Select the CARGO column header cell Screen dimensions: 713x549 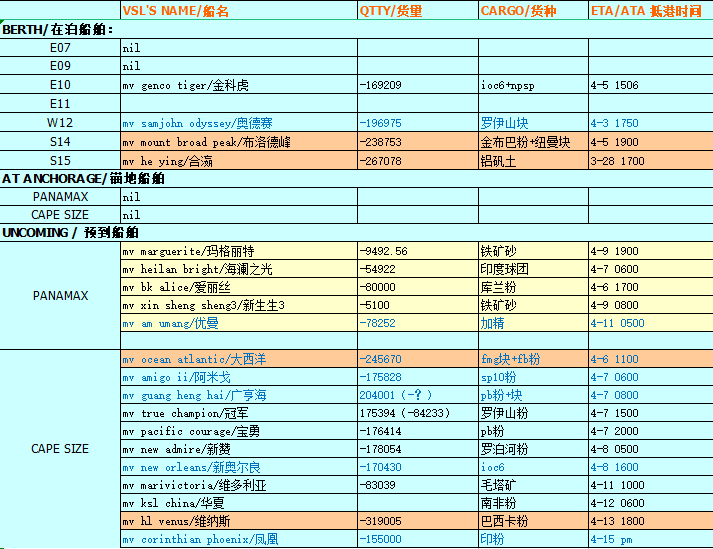coord(533,10)
